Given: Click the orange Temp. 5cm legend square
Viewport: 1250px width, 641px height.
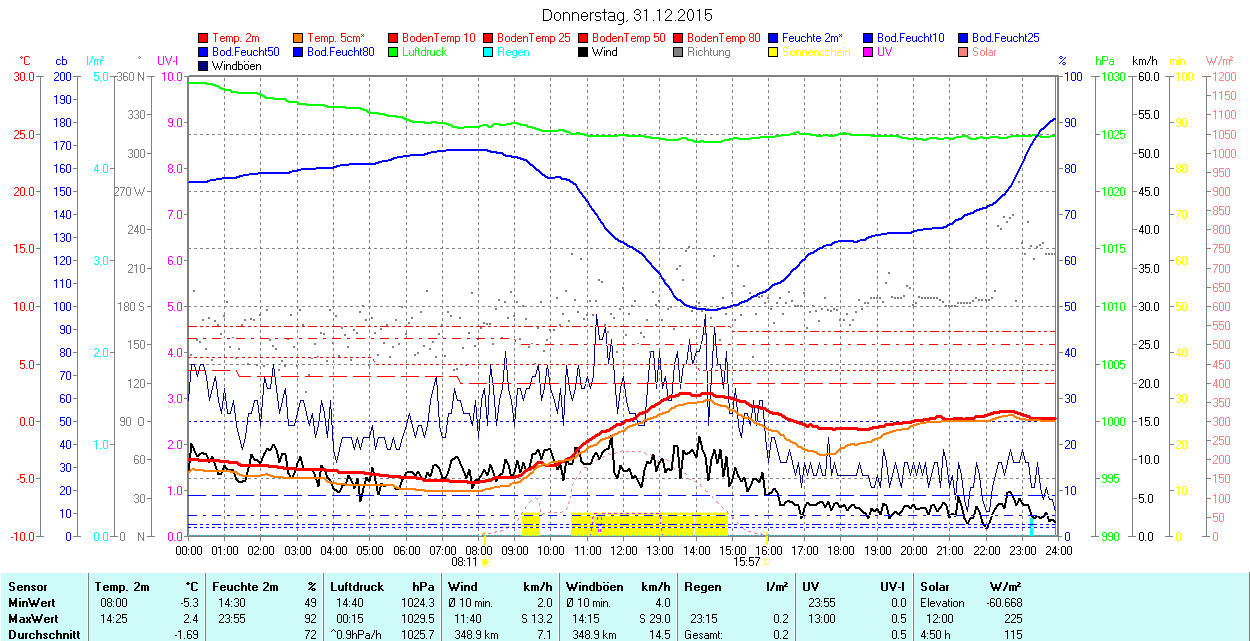Looking at the screenshot, I should [299, 38].
